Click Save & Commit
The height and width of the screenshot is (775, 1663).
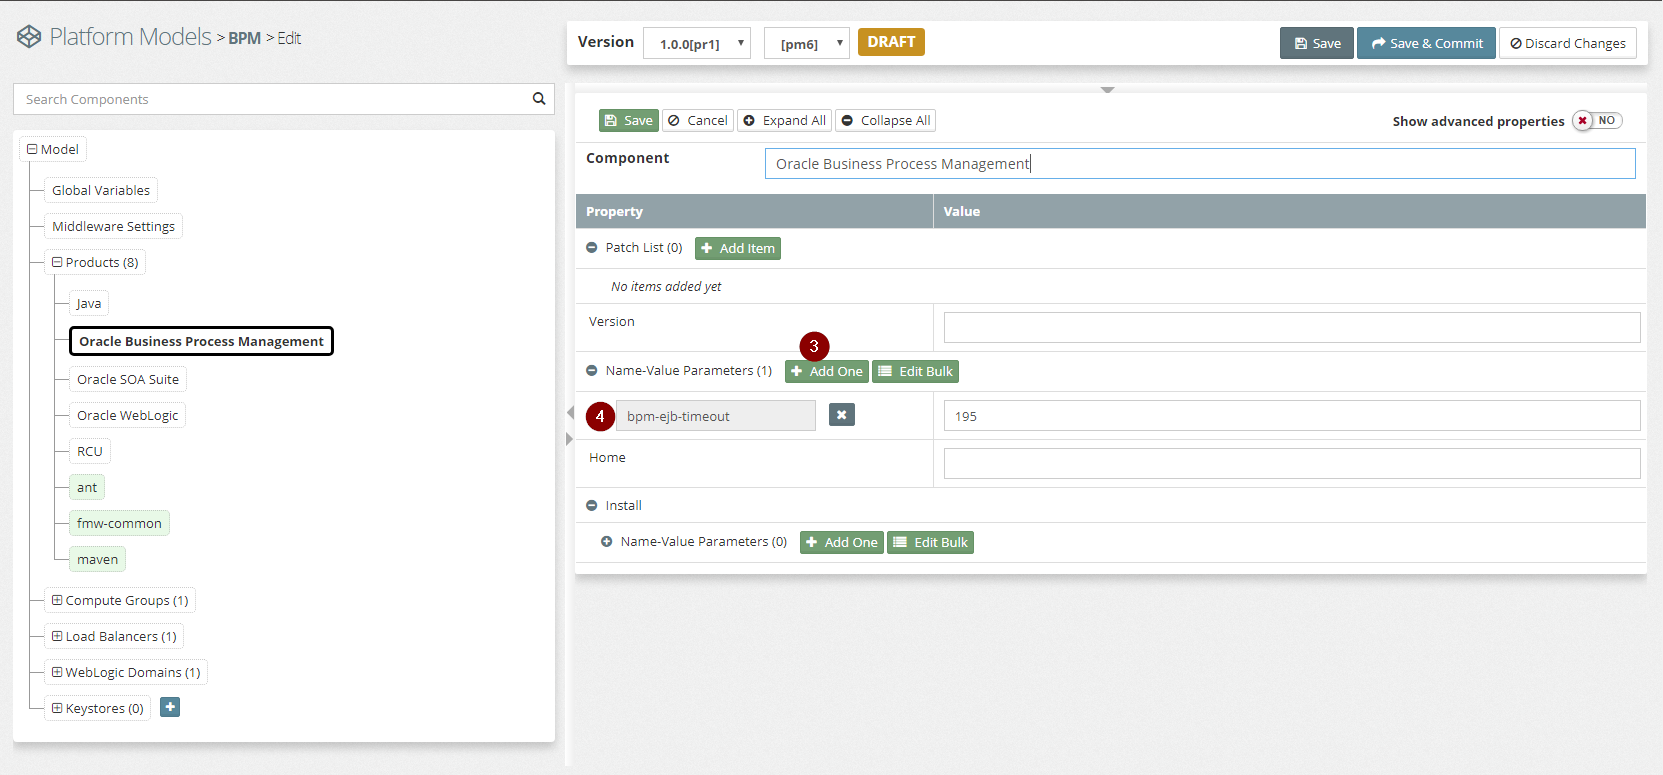coord(1427,43)
